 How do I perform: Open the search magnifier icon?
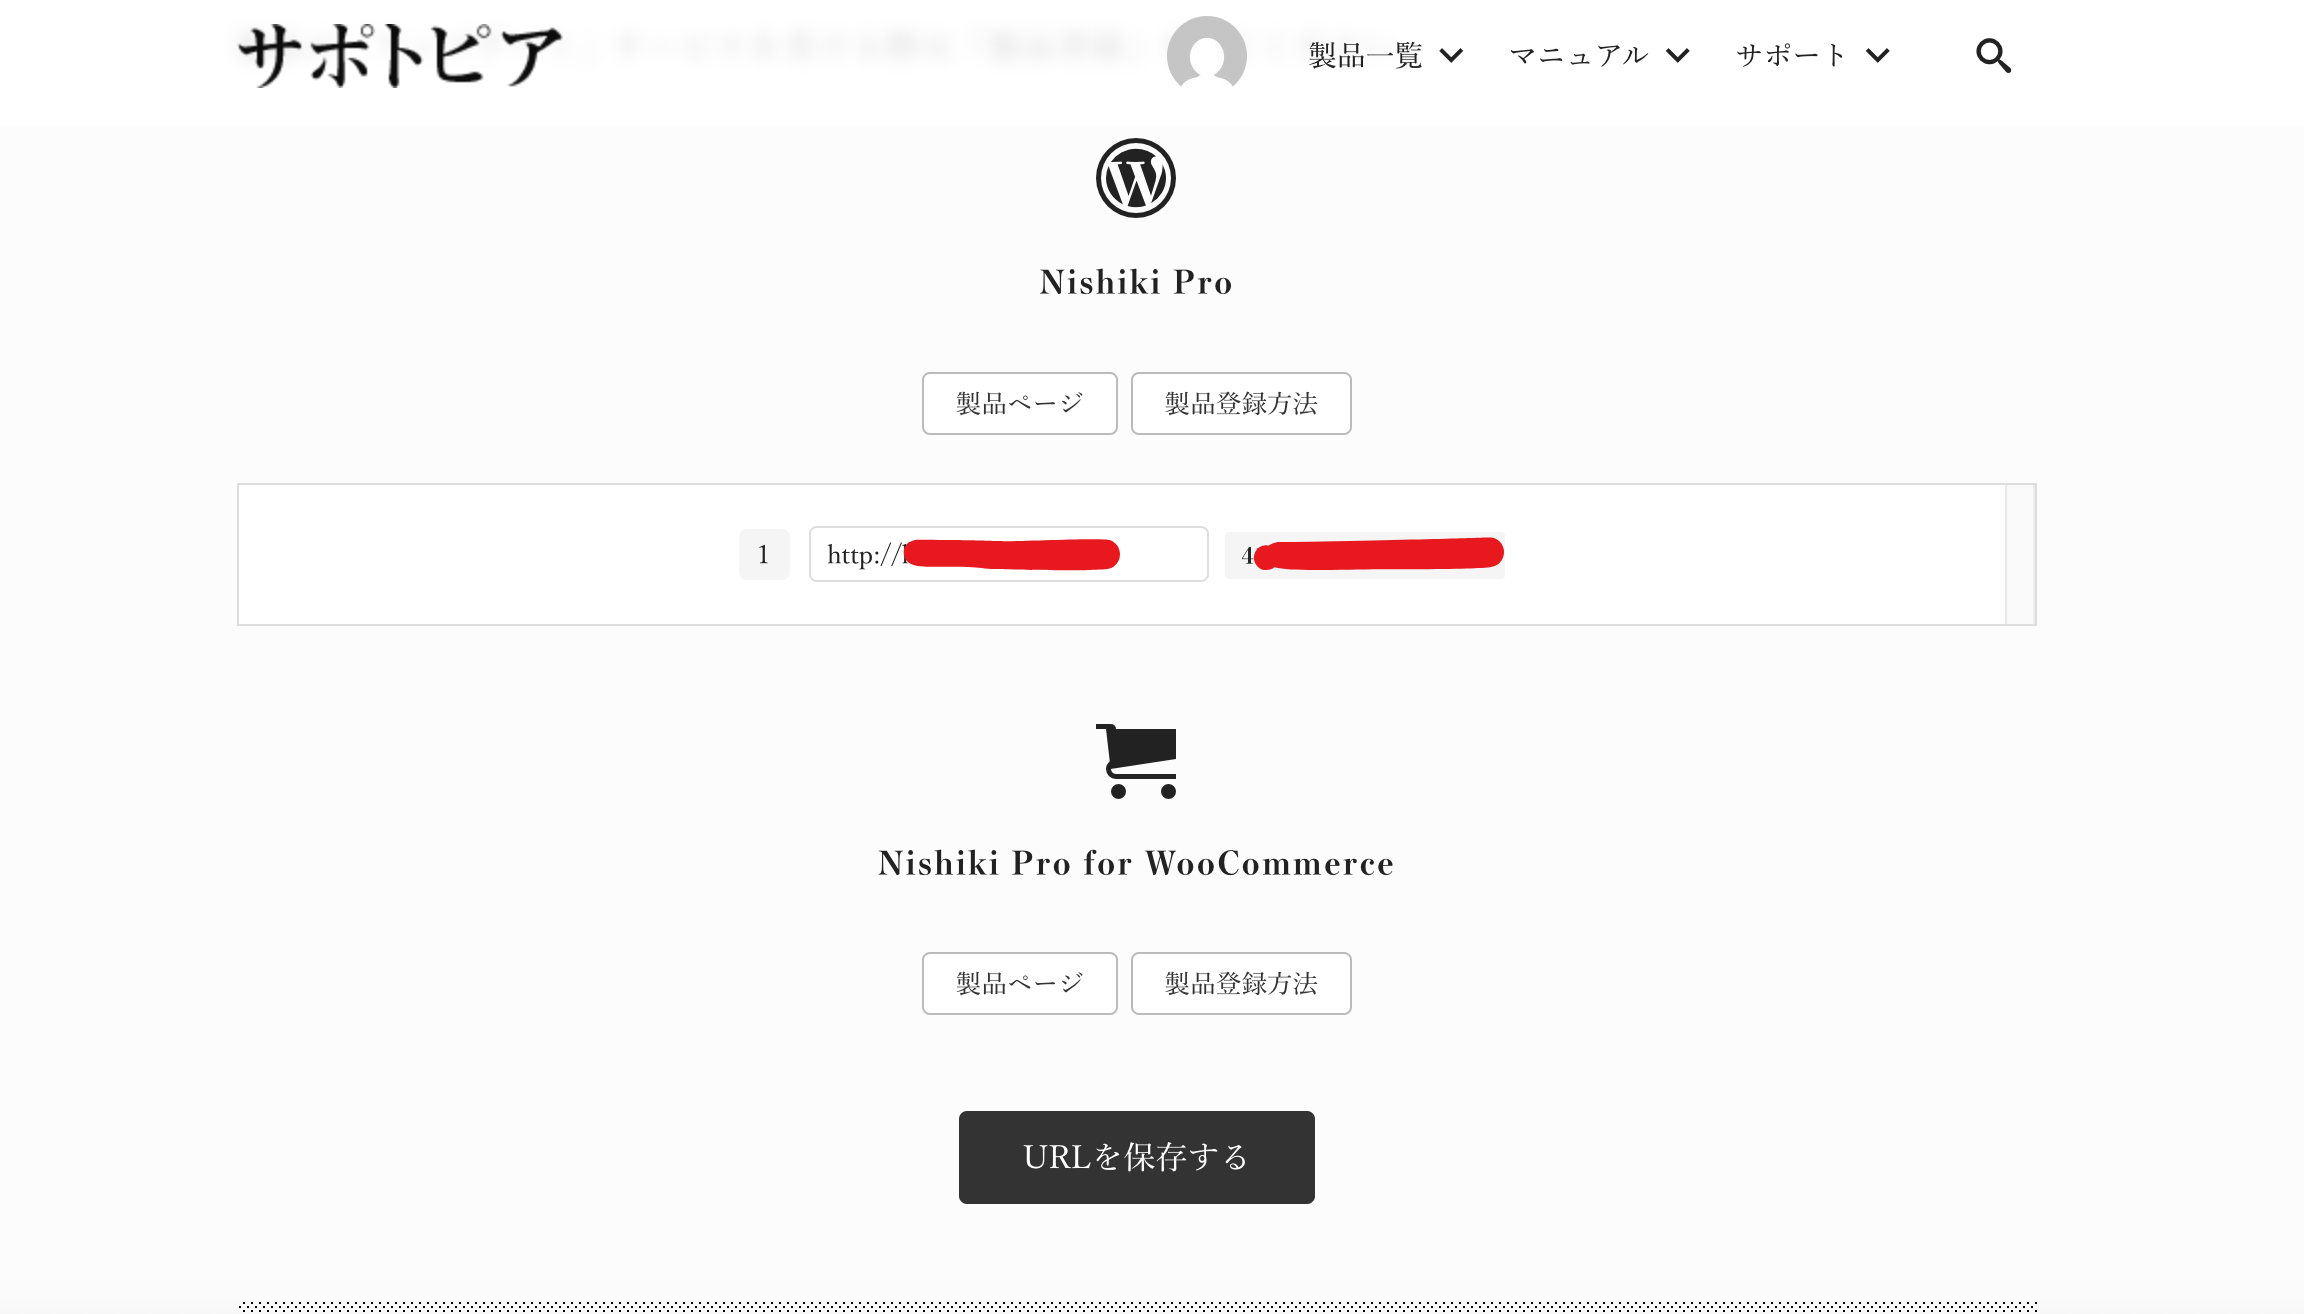(1993, 56)
